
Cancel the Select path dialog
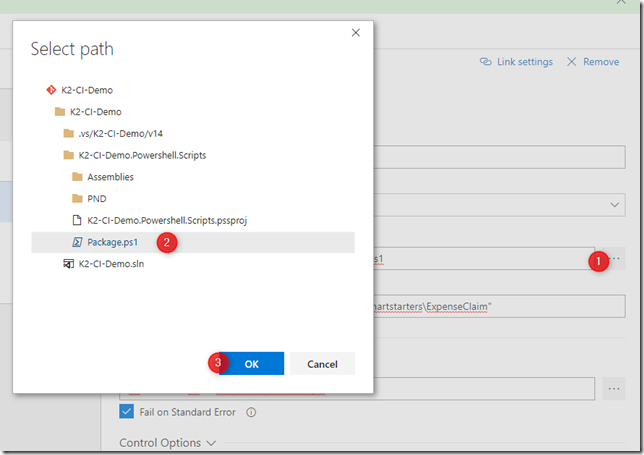322,364
